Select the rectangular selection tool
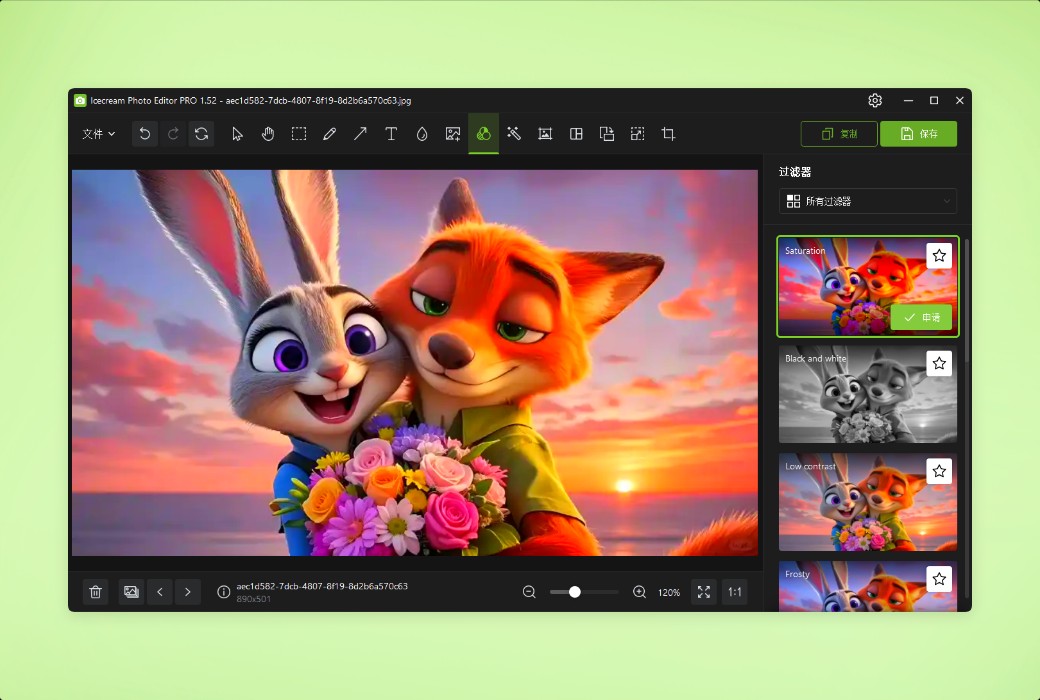This screenshot has height=700, width=1040. point(298,133)
